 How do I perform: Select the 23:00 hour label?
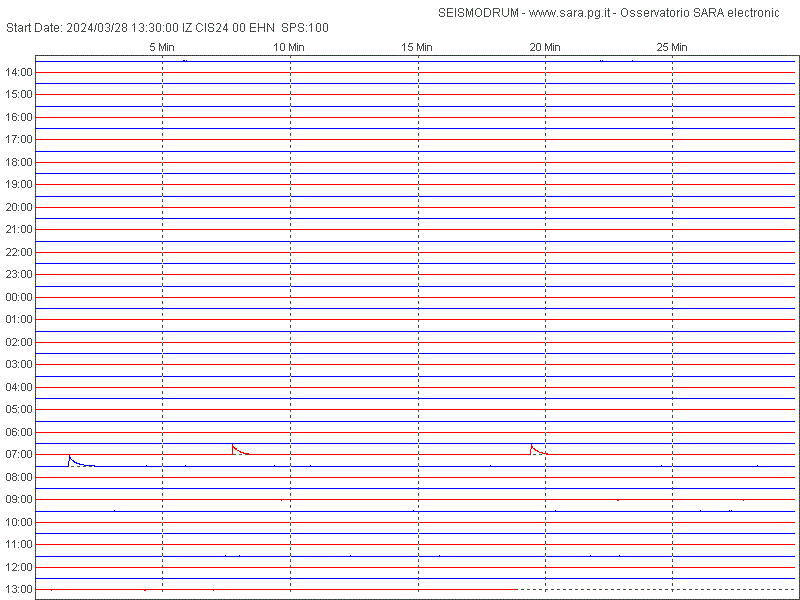pos(19,274)
